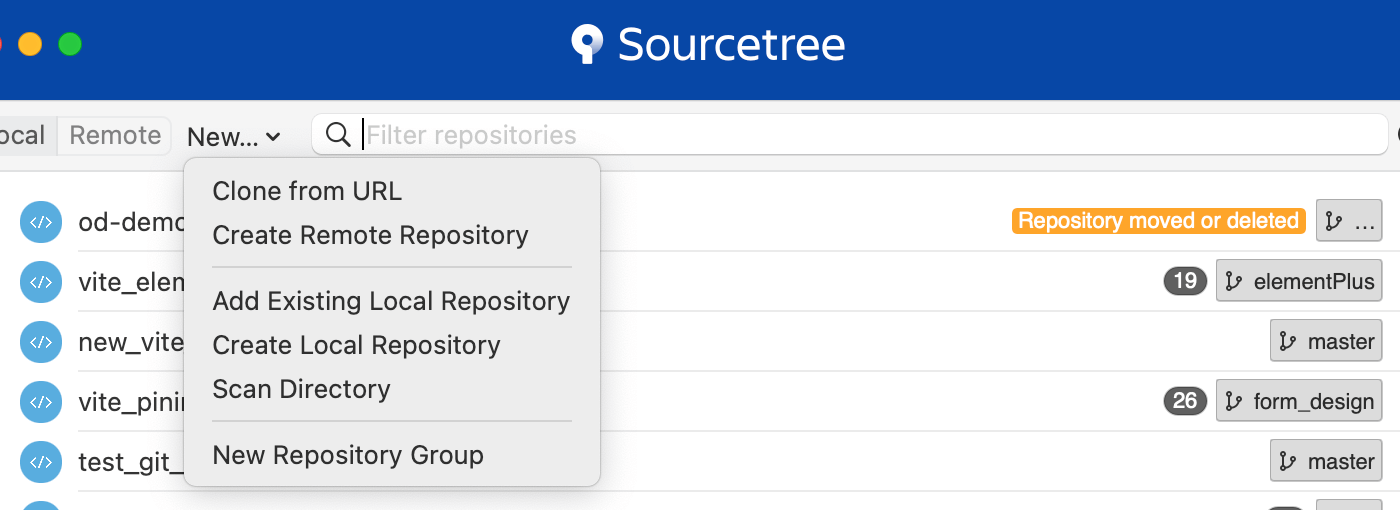Click the od-demo repository icon
The width and height of the screenshot is (1400, 510).
click(x=41, y=222)
